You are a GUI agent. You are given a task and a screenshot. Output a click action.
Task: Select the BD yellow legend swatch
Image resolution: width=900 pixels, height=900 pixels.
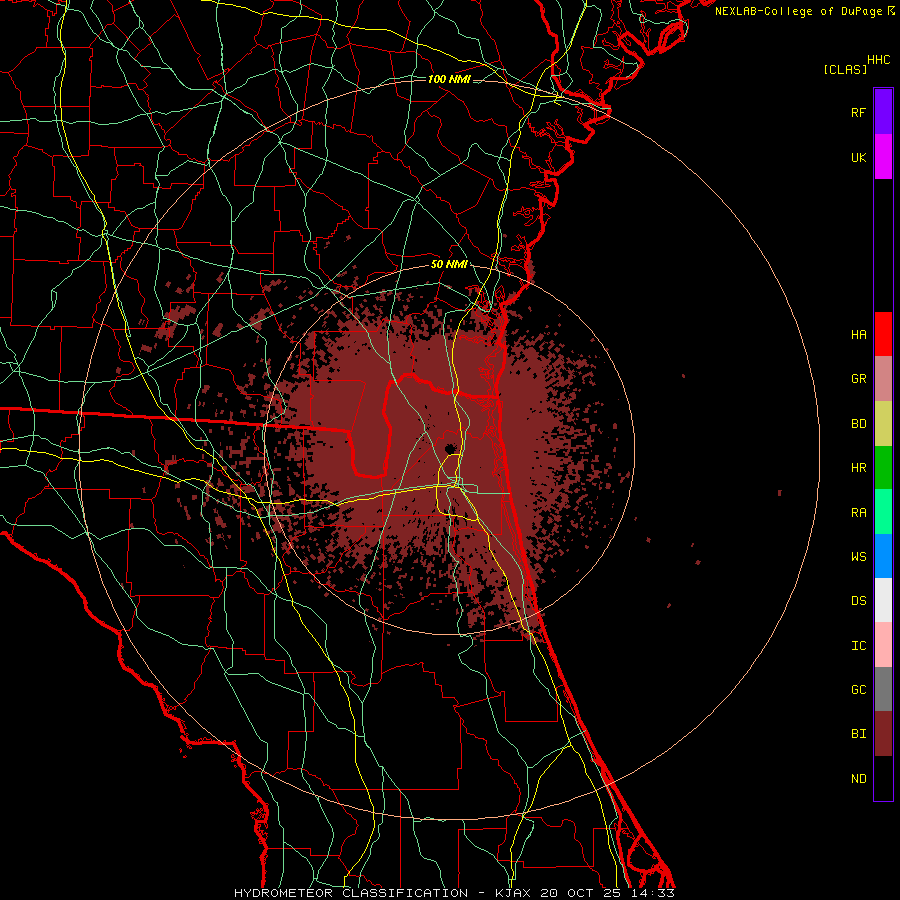(x=883, y=424)
